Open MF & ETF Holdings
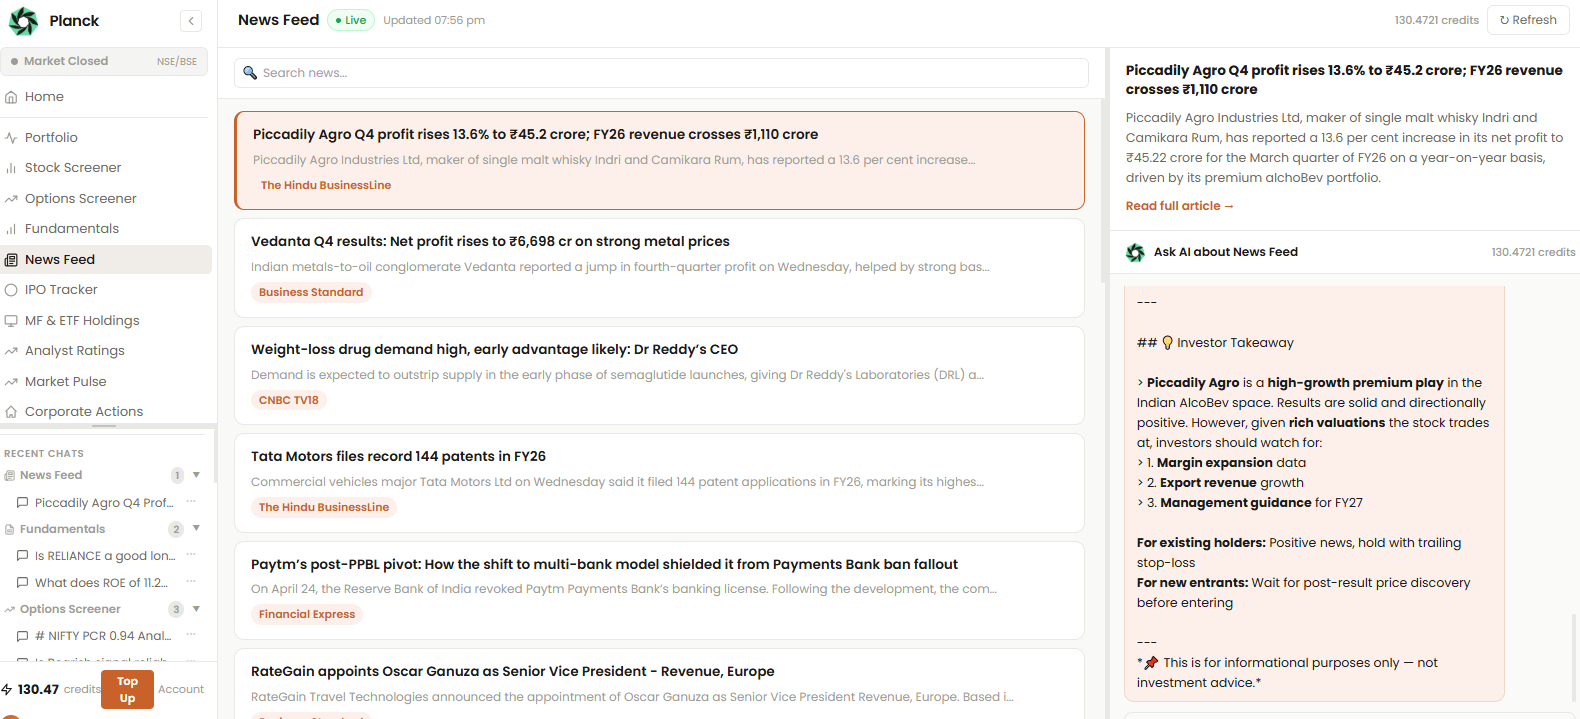 coord(82,321)
